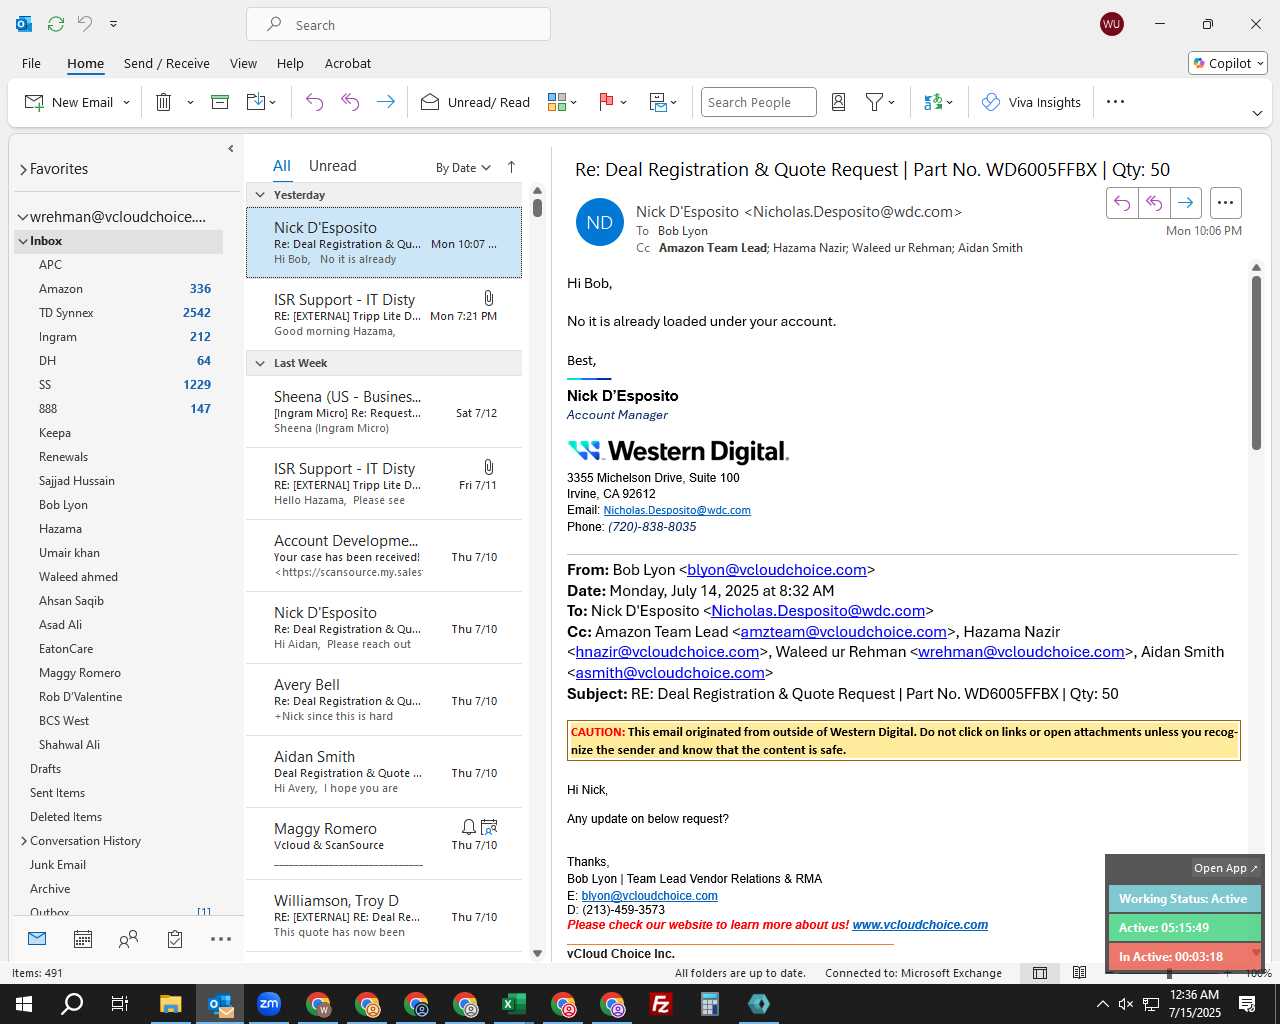Expand the Conversation History folder
The height and width of the screenshot is (1024, 1280).
pos(24,841)
